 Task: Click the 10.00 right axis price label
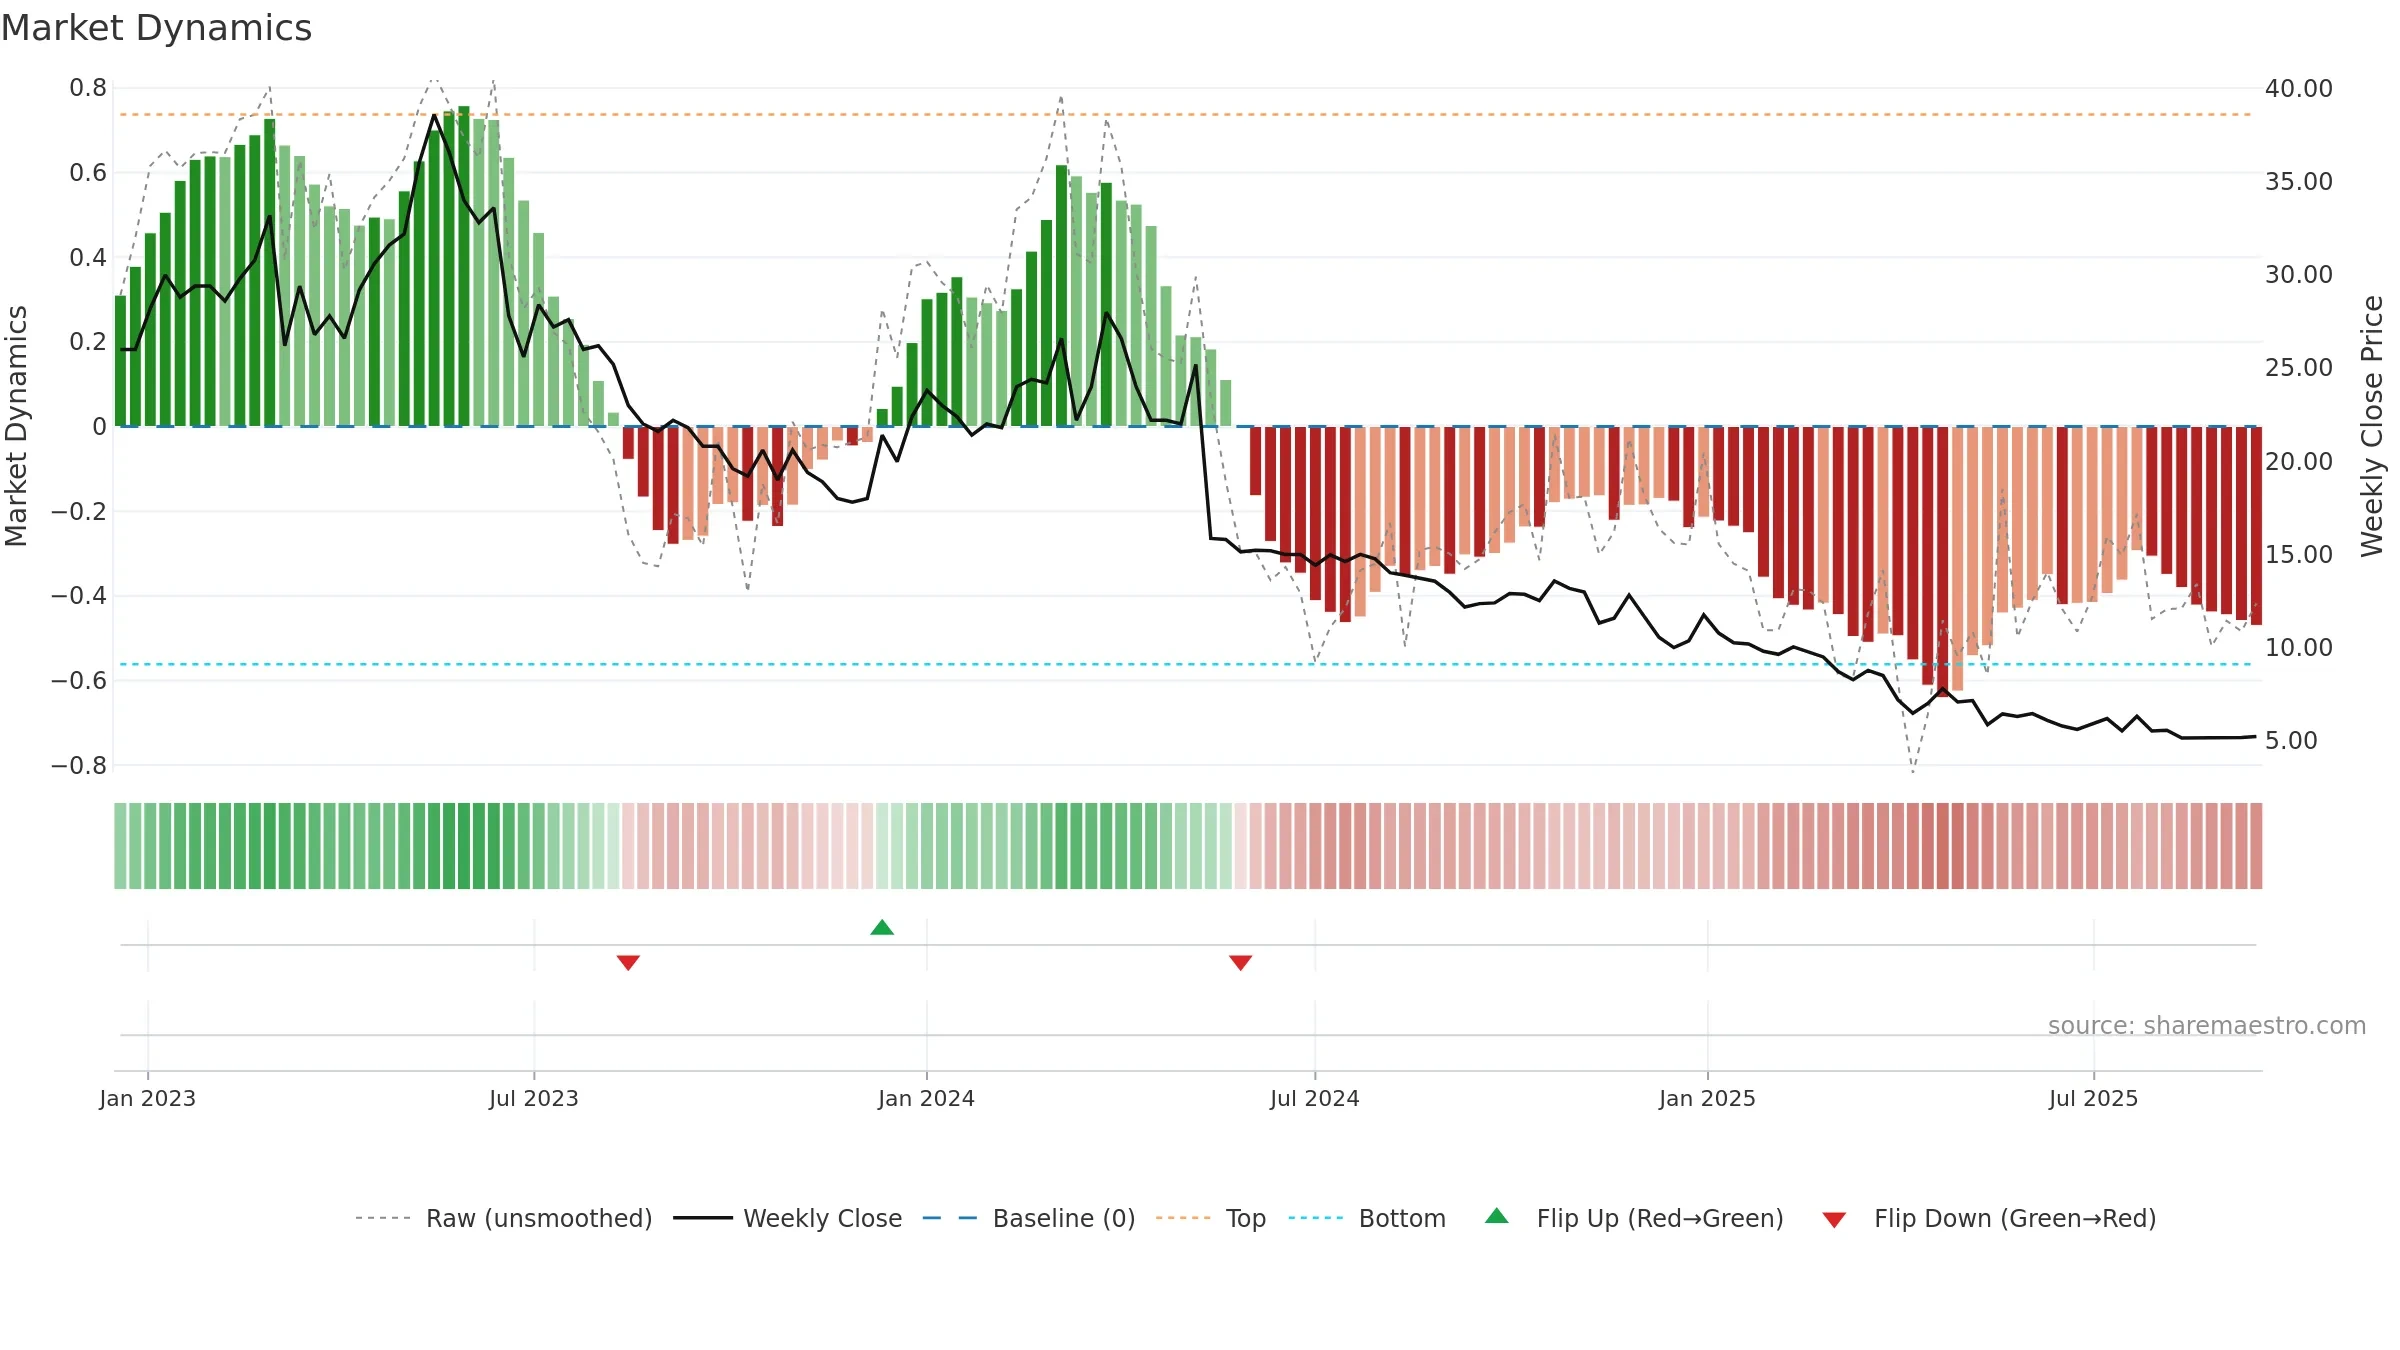2299,647
